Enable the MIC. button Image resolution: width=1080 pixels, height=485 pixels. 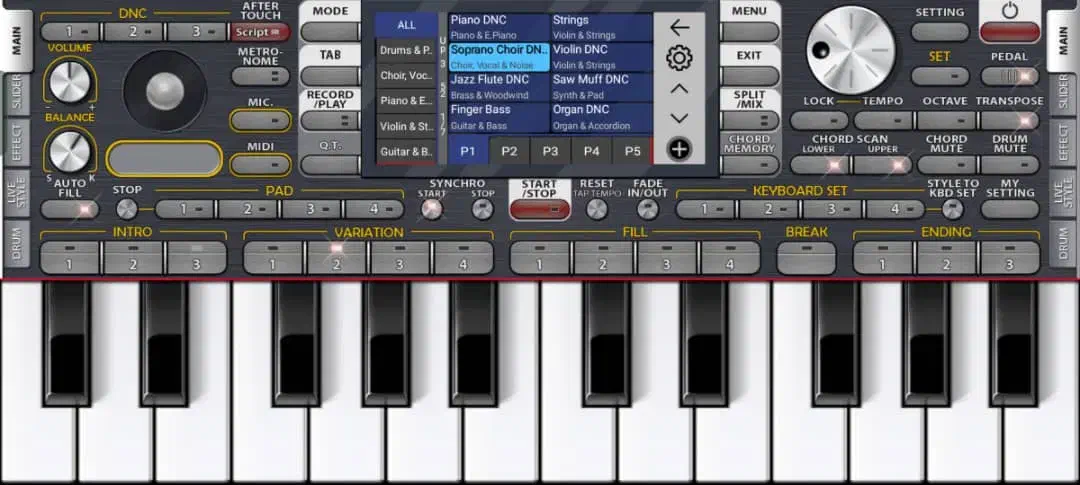(260, 121)
